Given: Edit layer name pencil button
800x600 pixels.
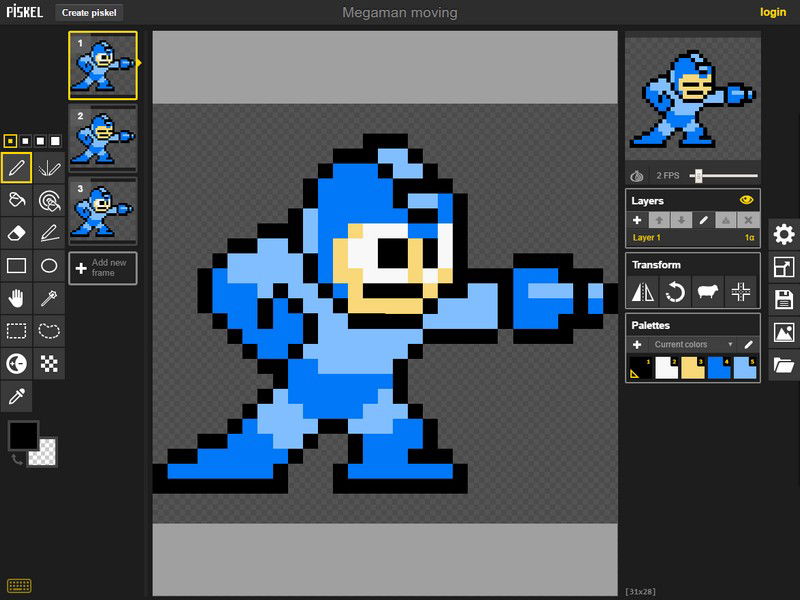Looking at the screenshot, I should 704,220.
